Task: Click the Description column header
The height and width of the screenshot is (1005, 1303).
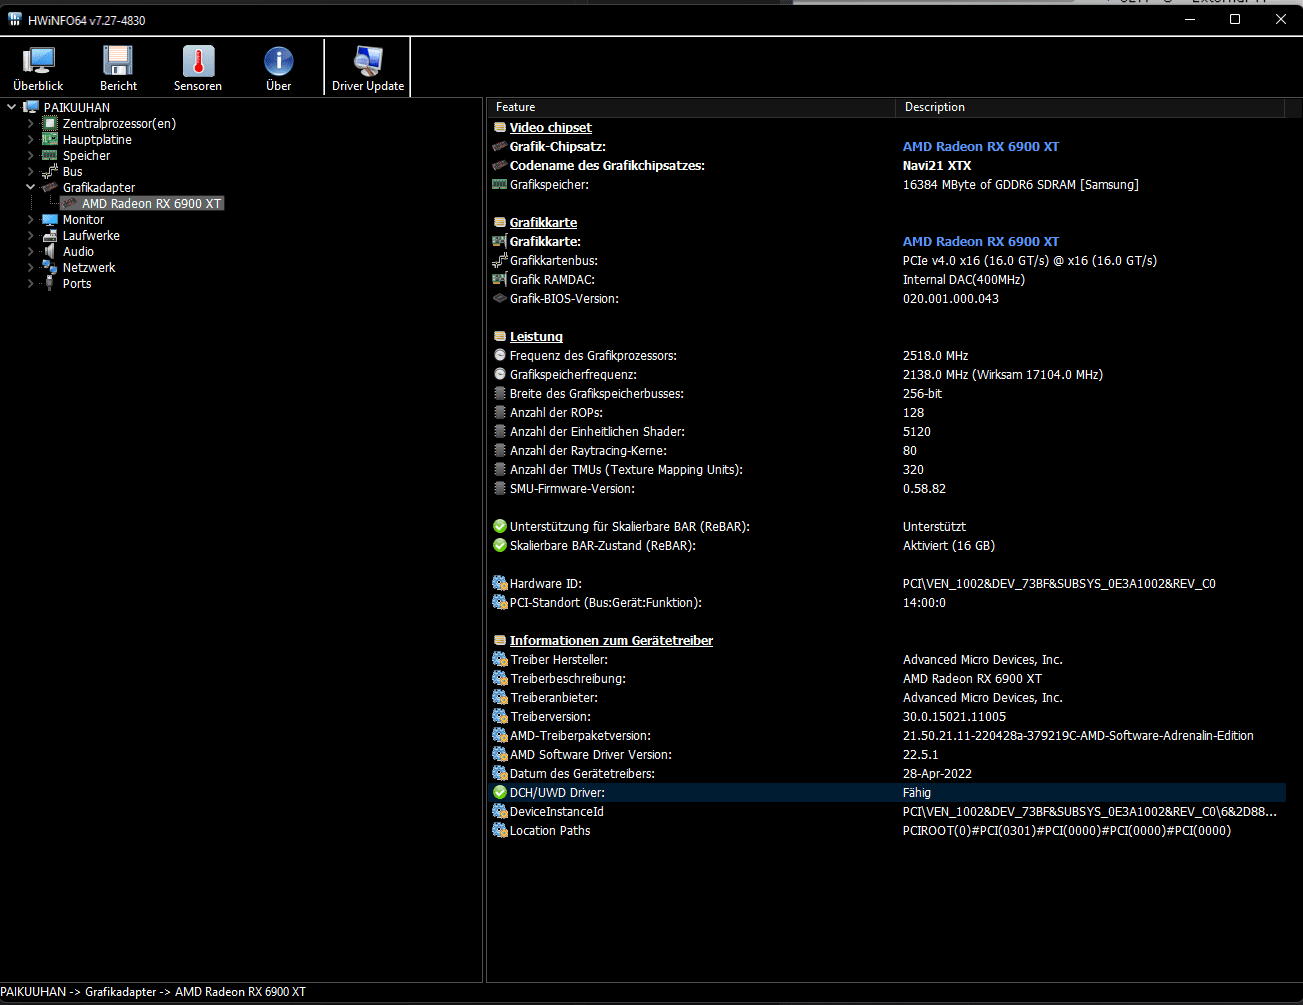Action: pos(1090,107)
